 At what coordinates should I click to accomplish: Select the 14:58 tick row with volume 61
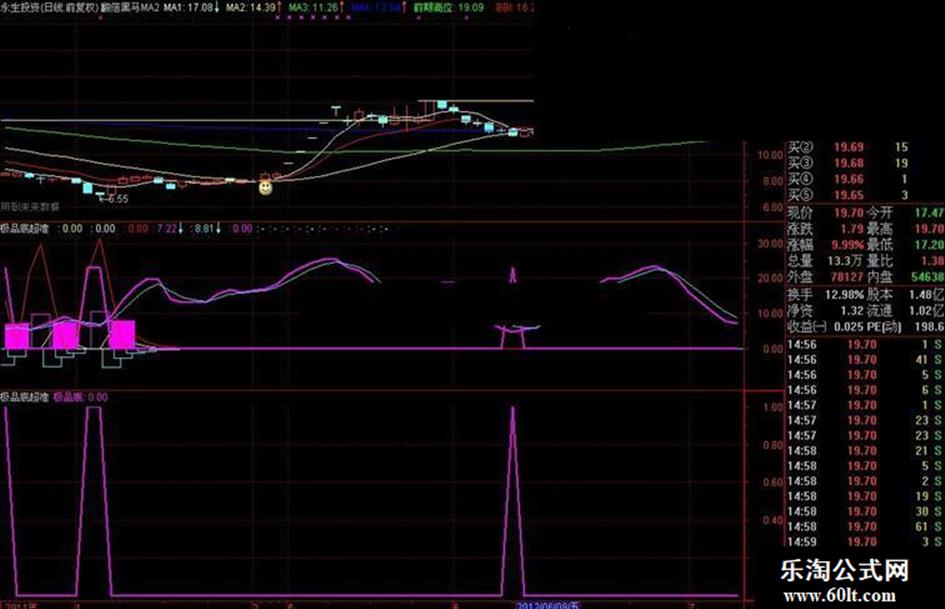coord(866,527)
